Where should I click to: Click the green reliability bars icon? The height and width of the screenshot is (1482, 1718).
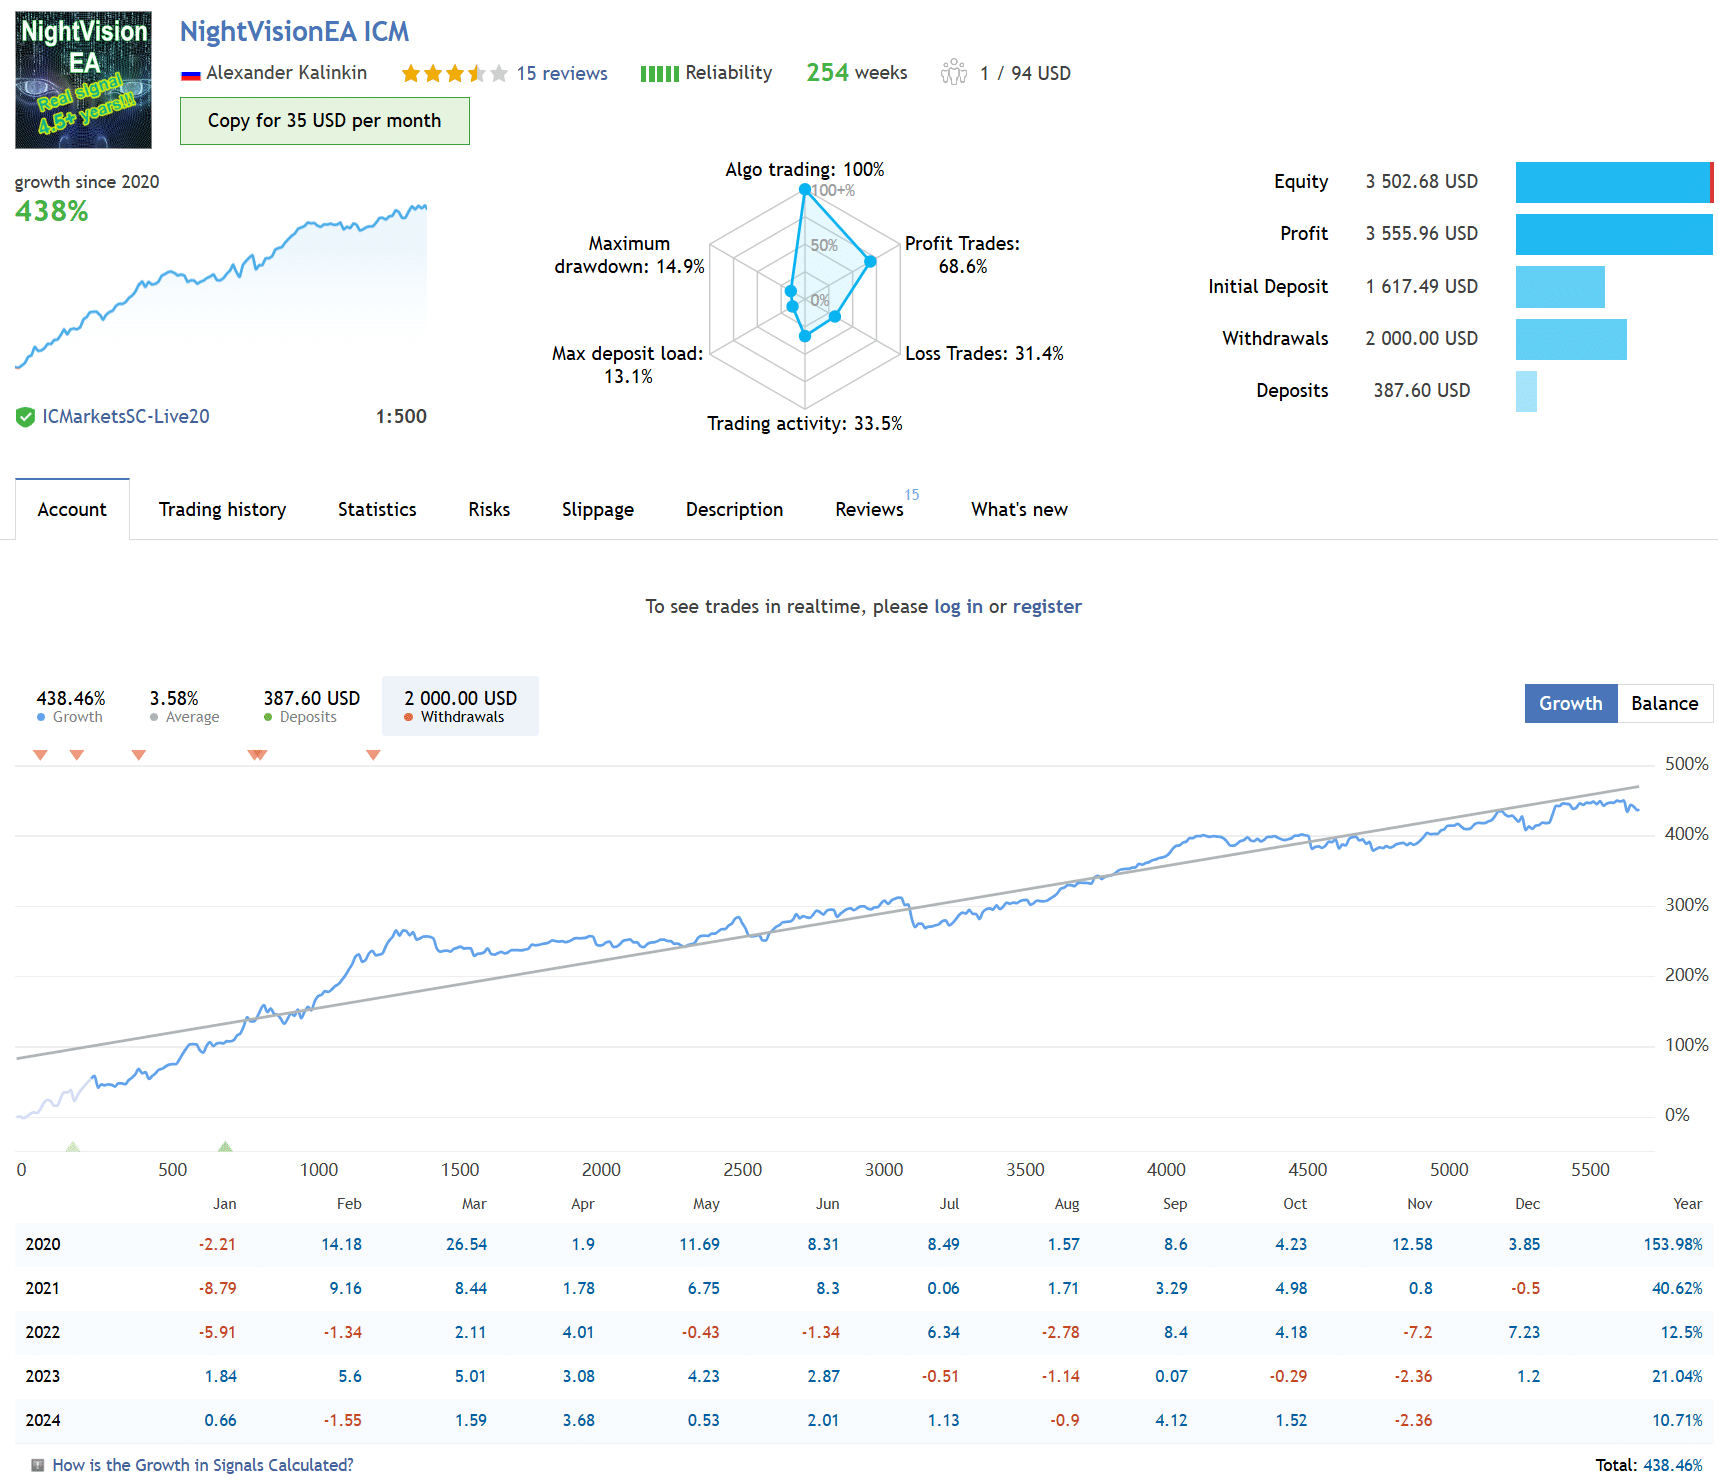(x=659, y=74)
